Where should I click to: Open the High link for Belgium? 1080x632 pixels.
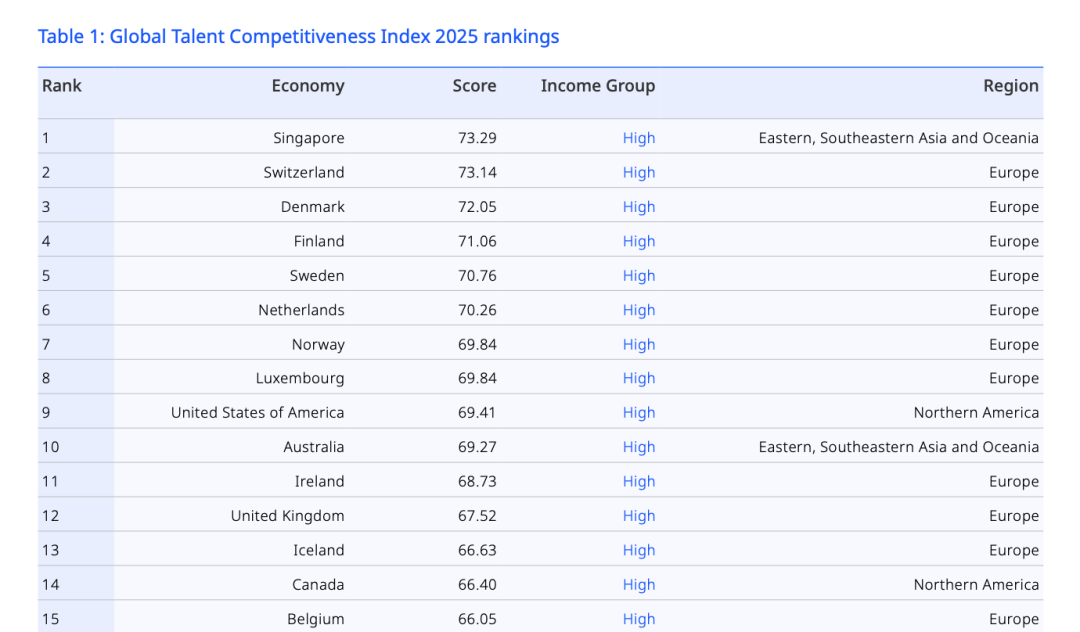coord(638,619)
